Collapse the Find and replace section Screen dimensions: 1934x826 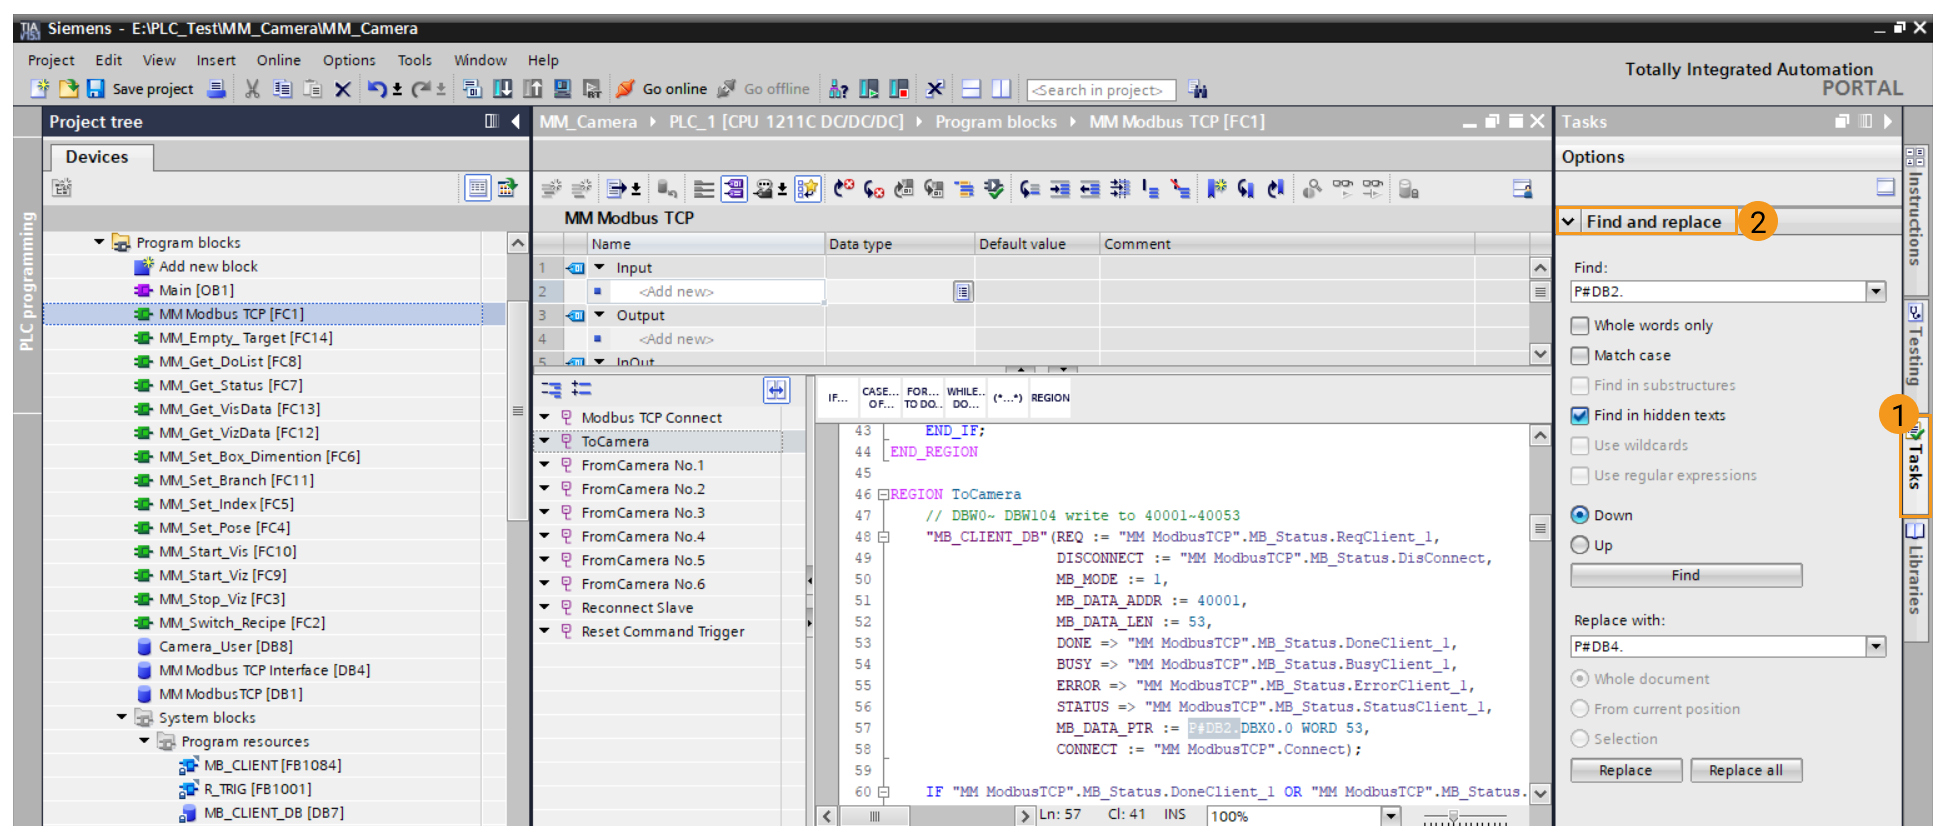(1569, 221)
